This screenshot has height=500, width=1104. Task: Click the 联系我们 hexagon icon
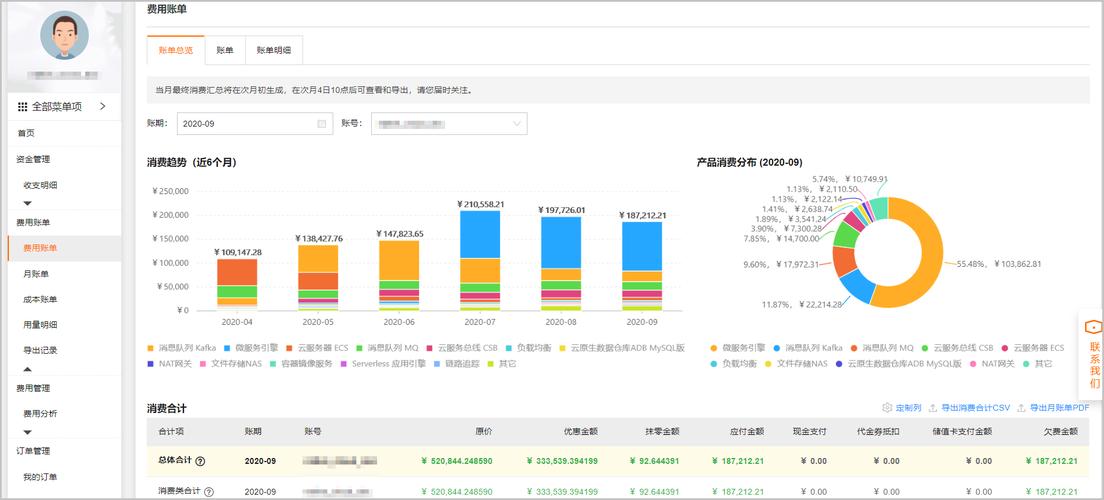pyautogui.click(x=1093, y=327)
